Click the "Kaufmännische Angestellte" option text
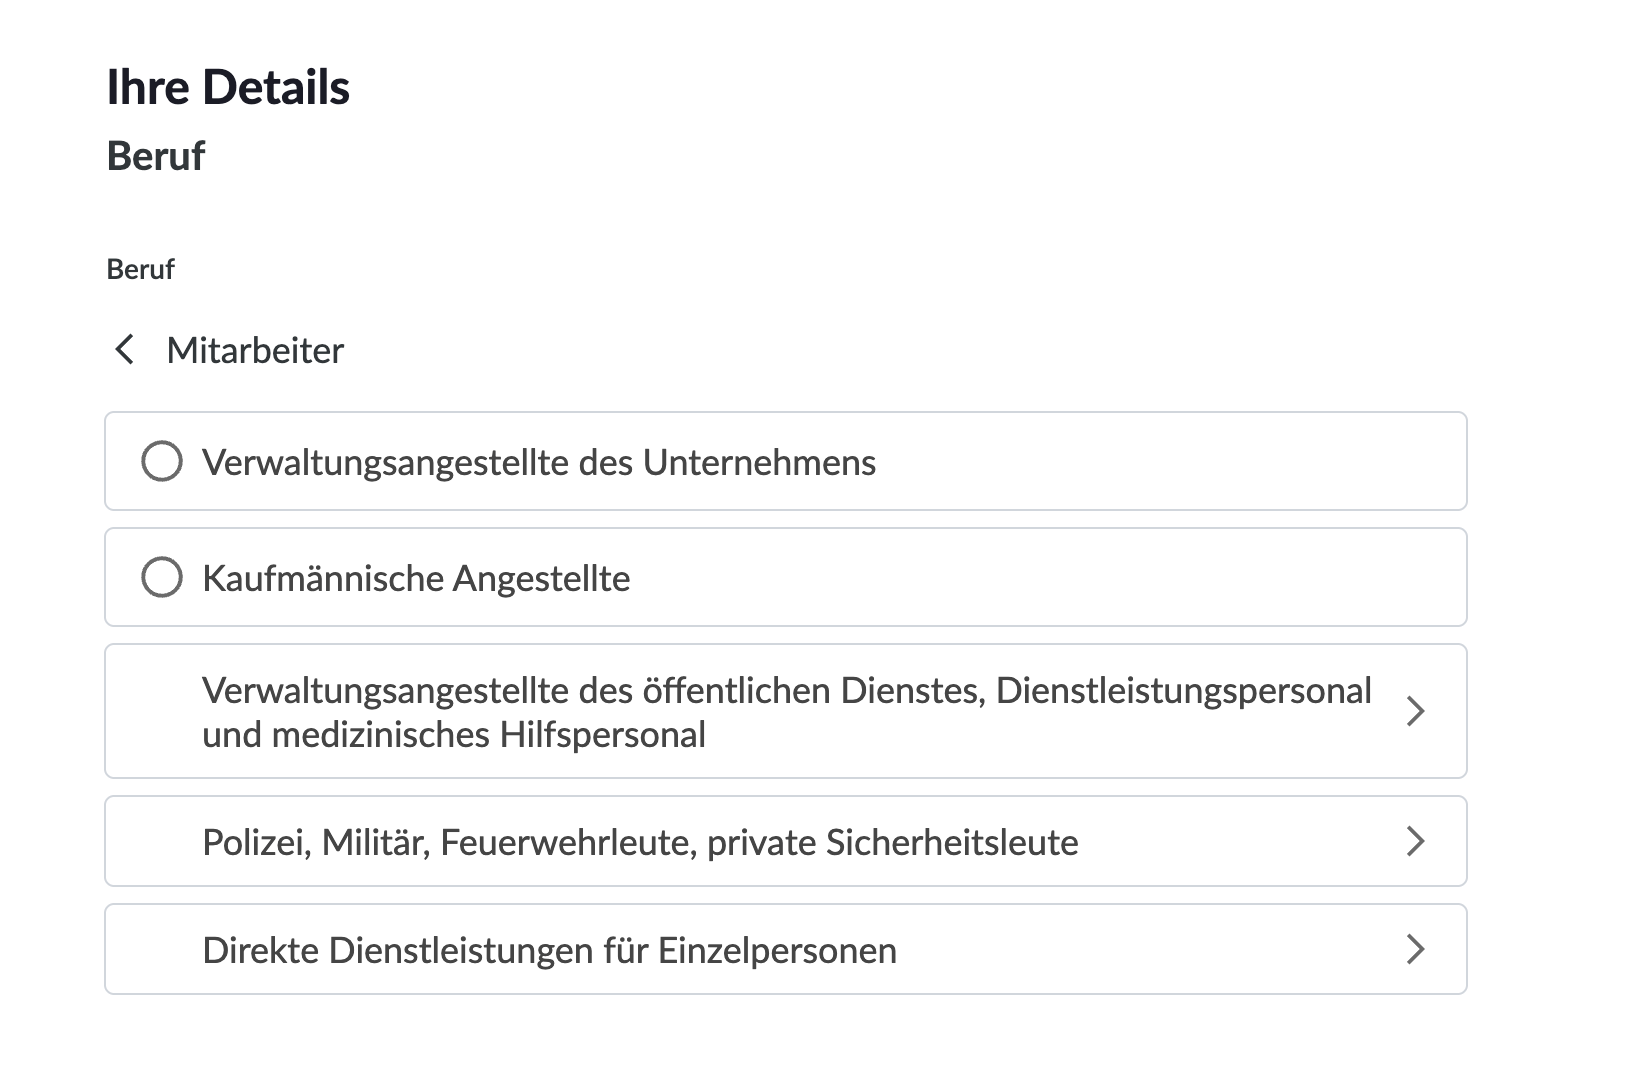Viewport: 1642px width, 1090px height. (417, 577)
